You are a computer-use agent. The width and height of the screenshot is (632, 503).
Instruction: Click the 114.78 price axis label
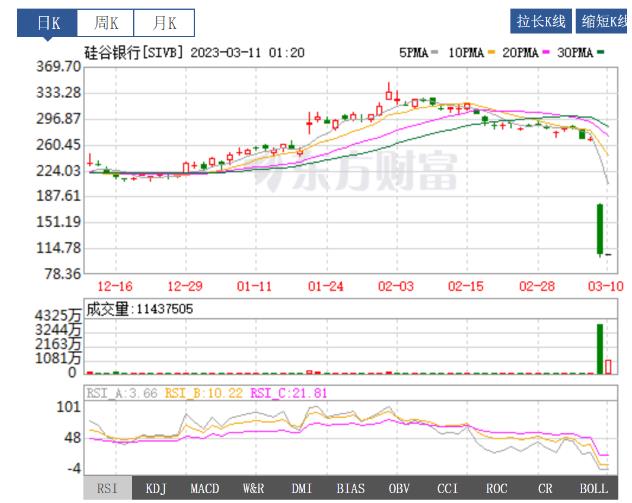[x=59, y=248]
